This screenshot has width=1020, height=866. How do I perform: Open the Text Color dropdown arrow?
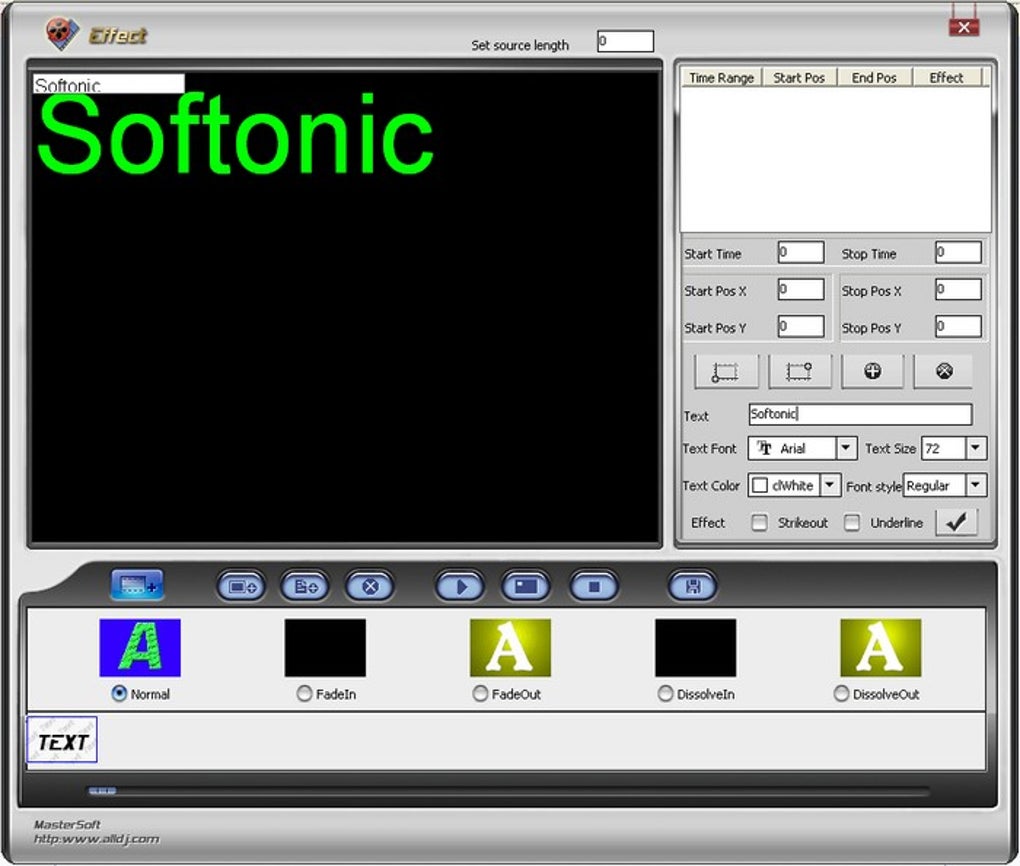[830, 485]
